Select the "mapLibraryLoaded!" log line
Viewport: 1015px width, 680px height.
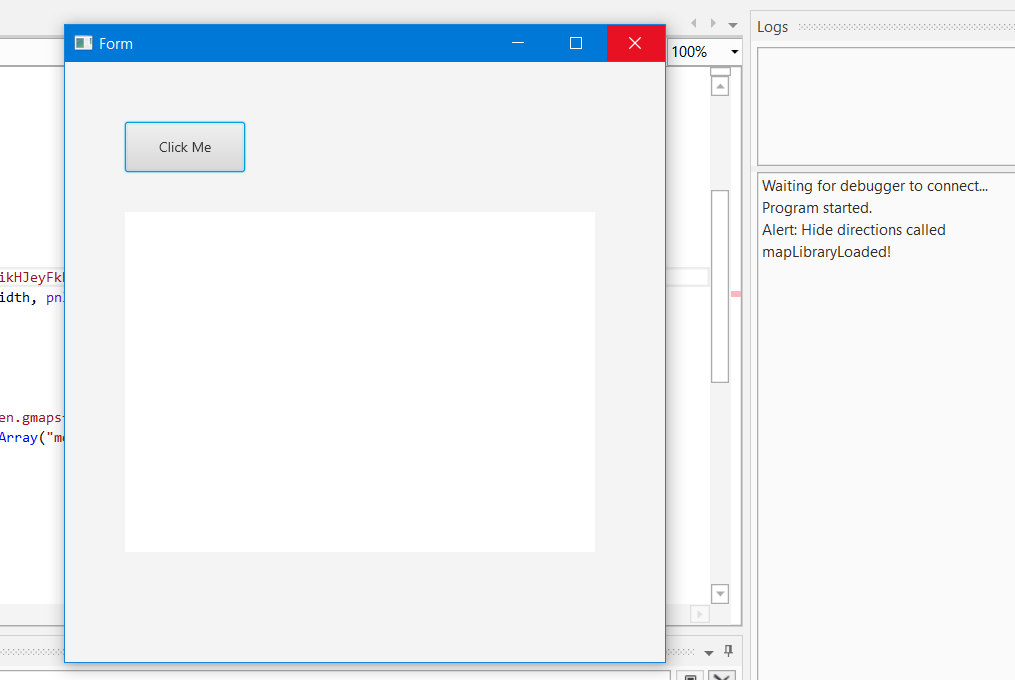click(x=826, y=252)
